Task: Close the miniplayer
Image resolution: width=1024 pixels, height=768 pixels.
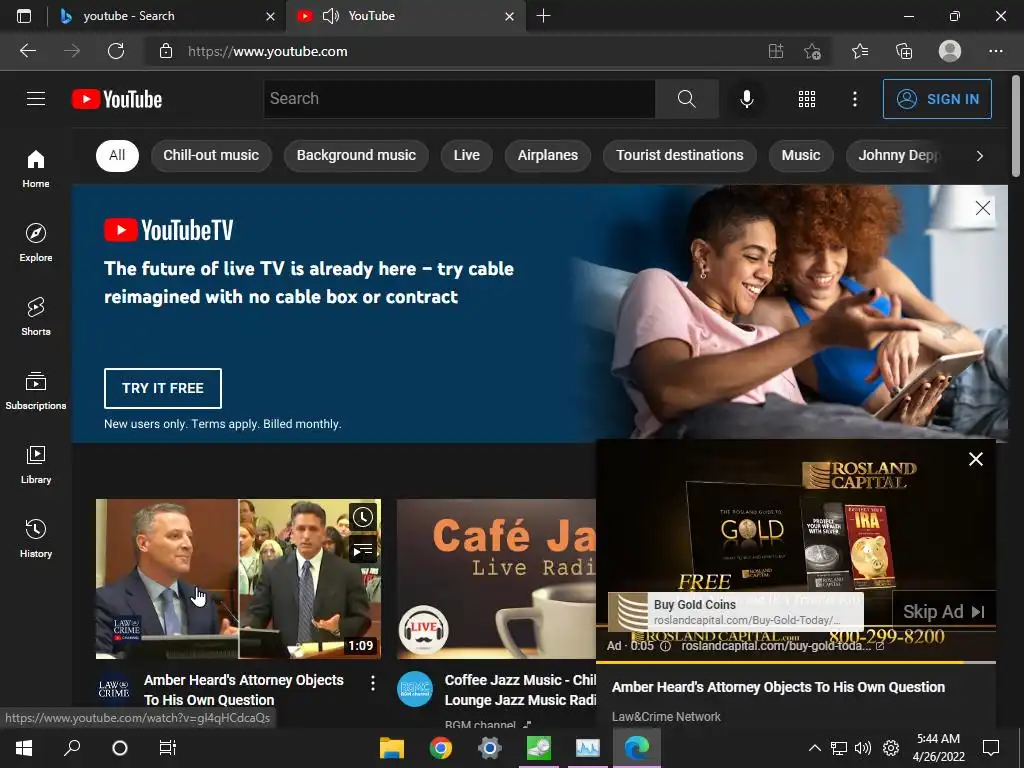Action: point(976,459)
